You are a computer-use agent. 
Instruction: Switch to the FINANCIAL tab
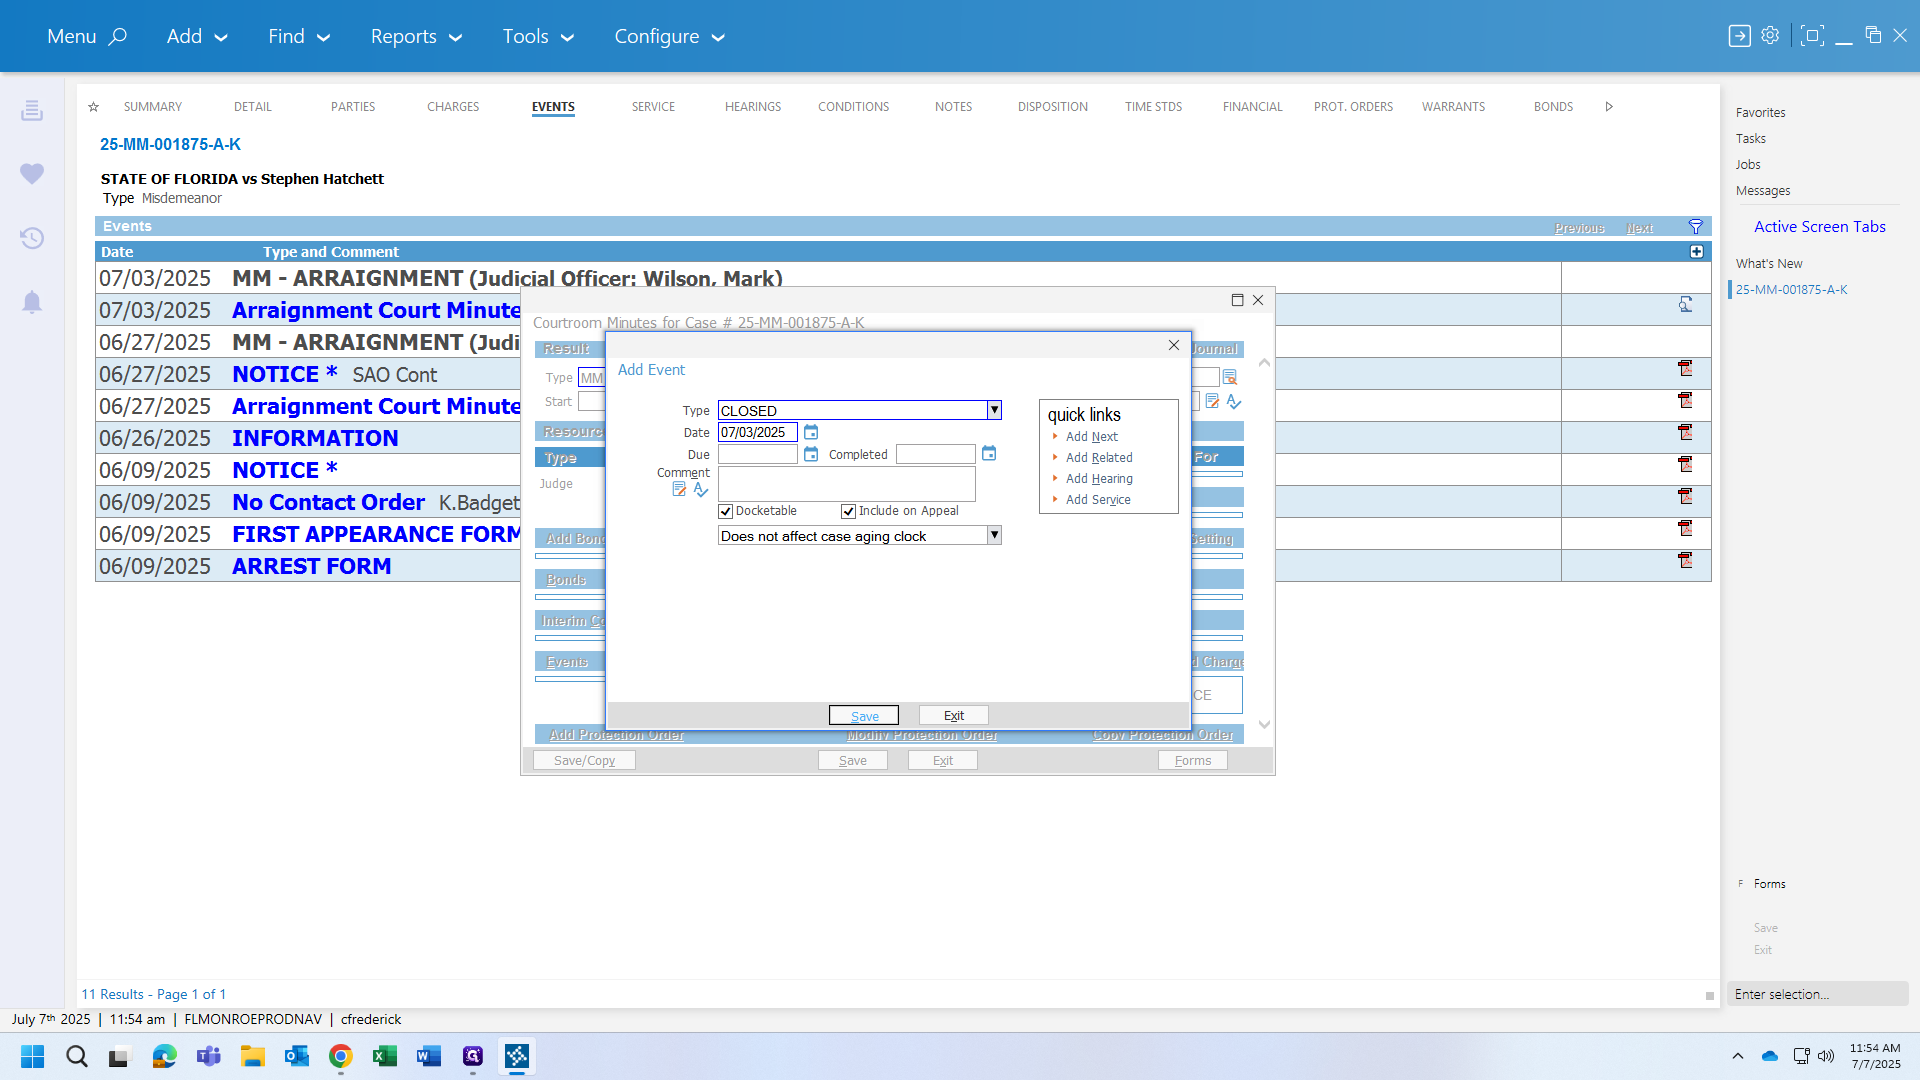[1252, 107]
